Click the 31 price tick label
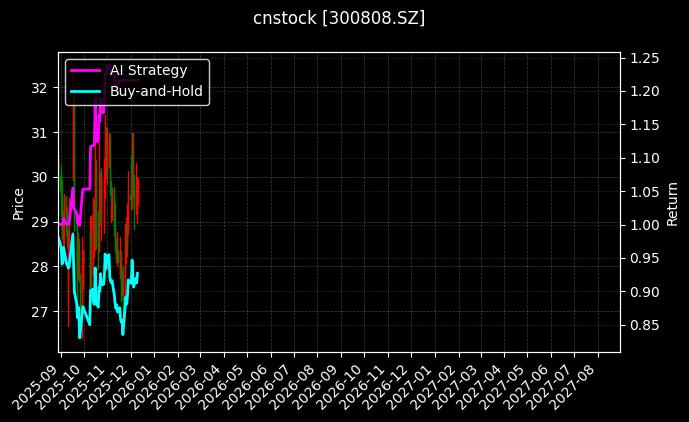689x422 pixels. [x=39, y=133]
